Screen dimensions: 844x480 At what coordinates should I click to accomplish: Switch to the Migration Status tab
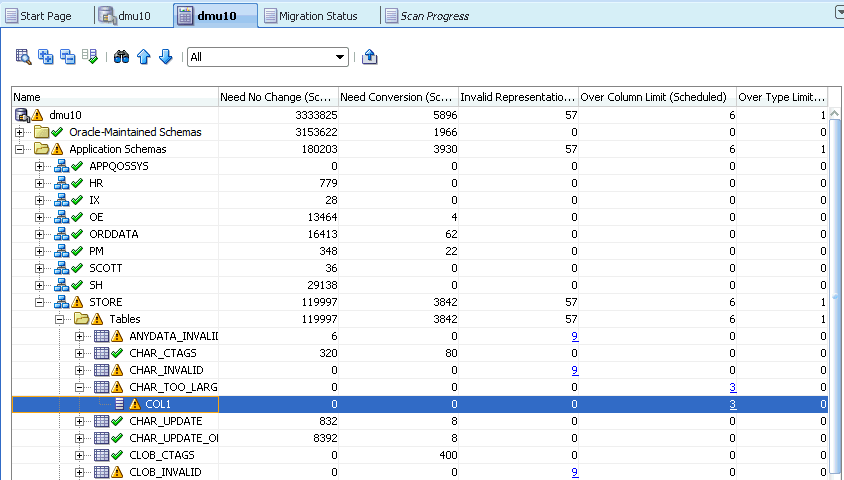[318, 16]
